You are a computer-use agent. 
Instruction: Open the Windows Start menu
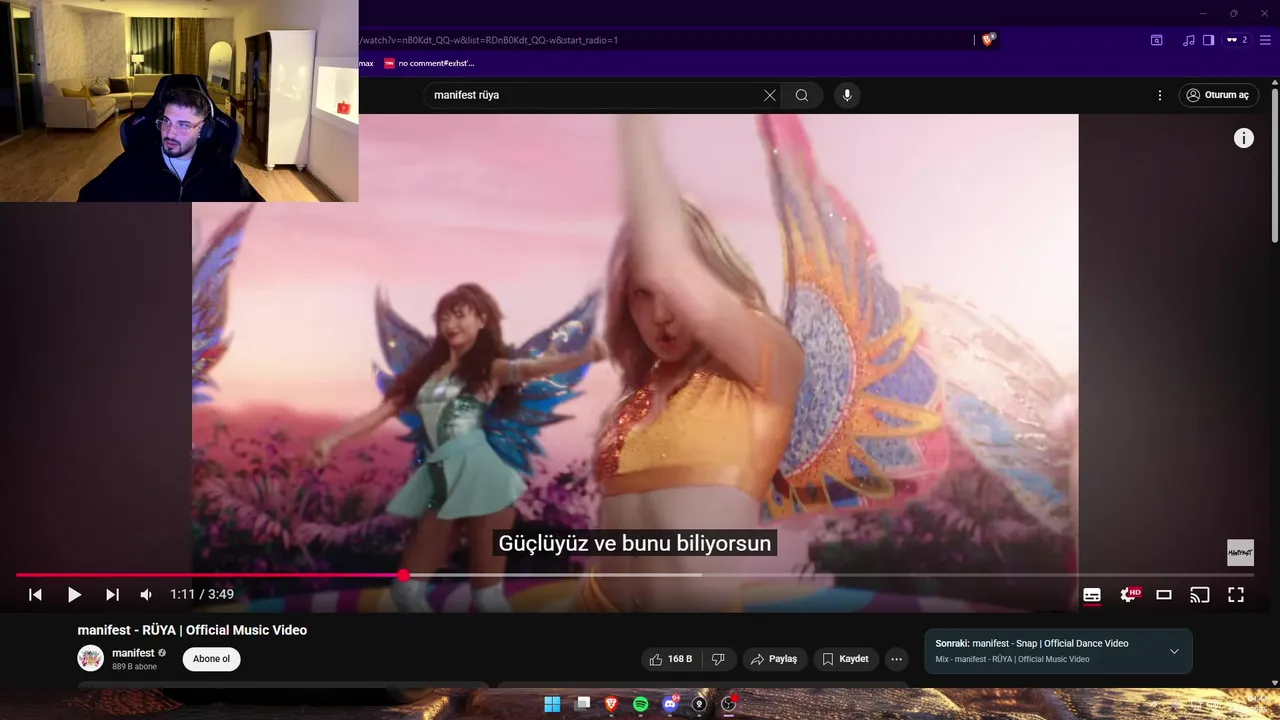point(552,704)
